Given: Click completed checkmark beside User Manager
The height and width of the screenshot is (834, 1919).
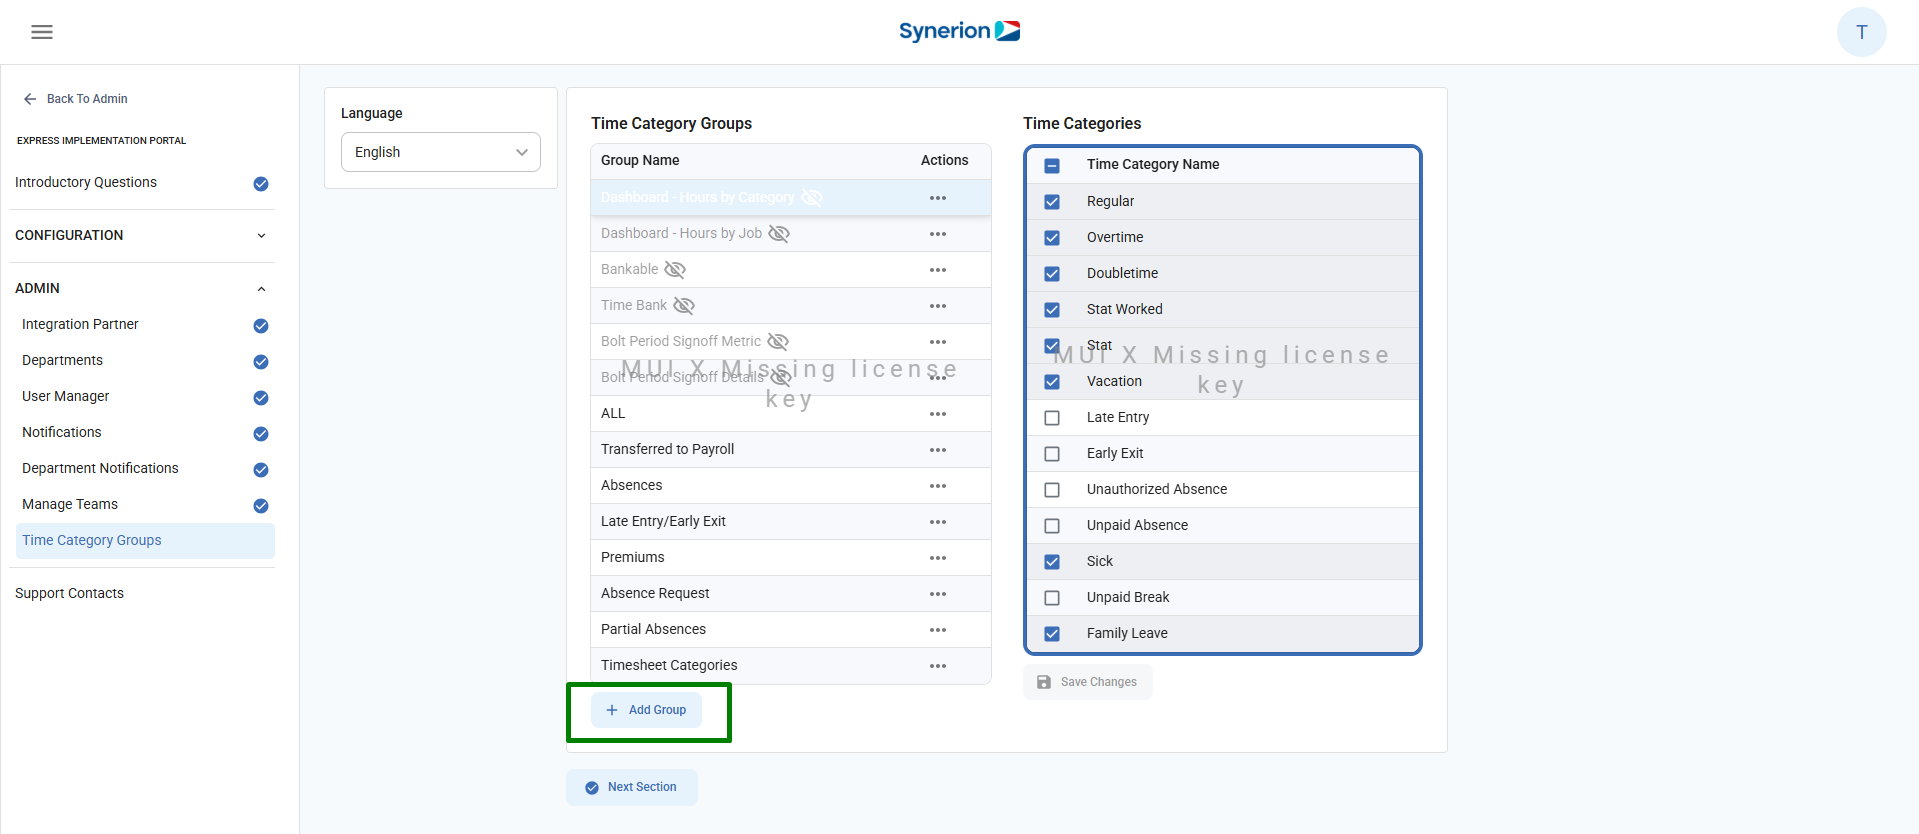Looking at the screenshot, I should 261,398.
